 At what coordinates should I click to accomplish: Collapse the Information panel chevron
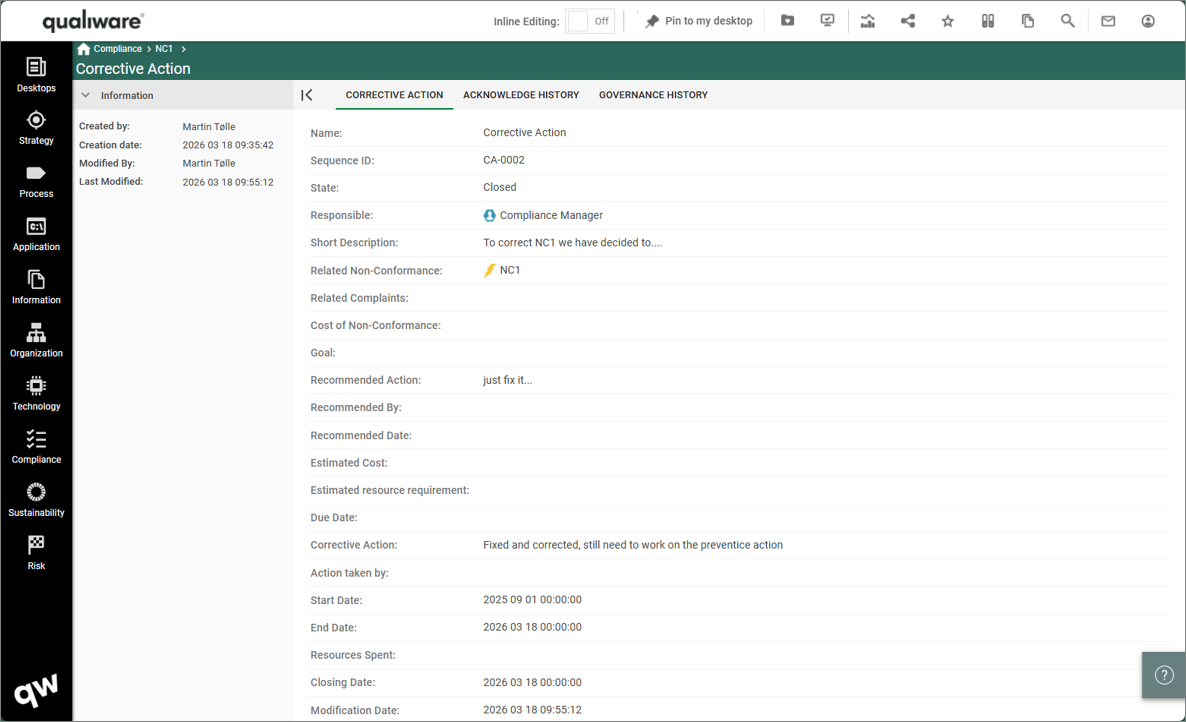[x=86, y=96]
